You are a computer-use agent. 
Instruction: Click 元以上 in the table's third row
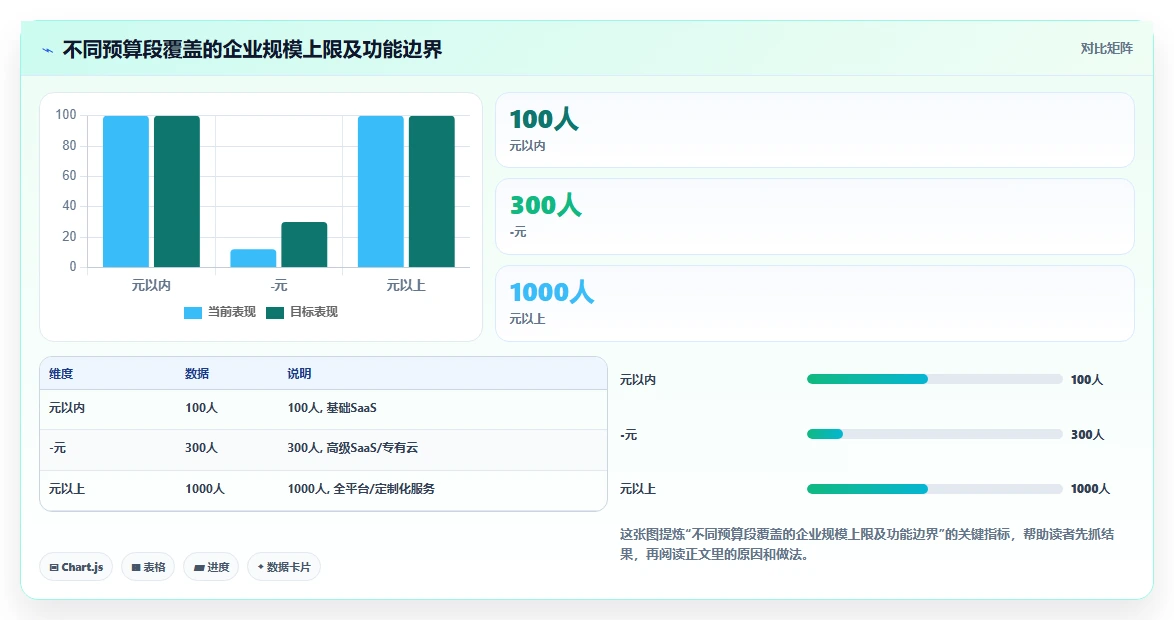tap(67, 489)
